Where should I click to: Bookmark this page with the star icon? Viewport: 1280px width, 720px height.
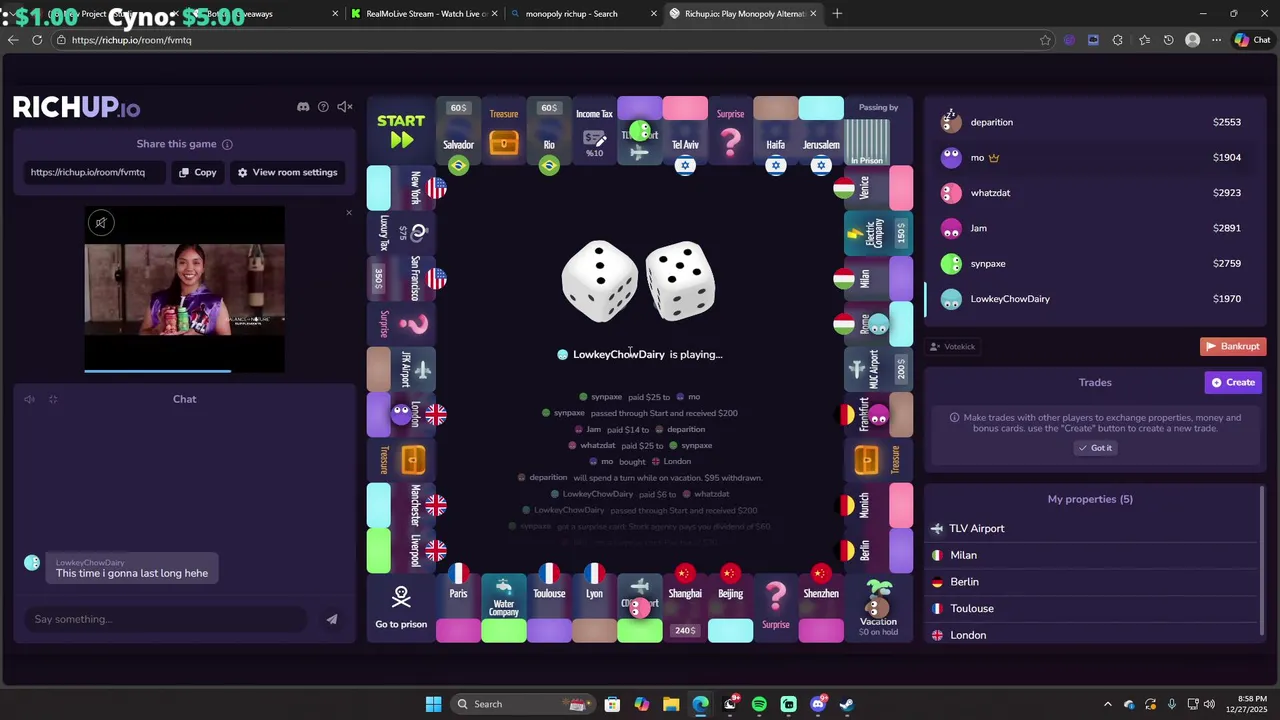(x=1045, y=40)
